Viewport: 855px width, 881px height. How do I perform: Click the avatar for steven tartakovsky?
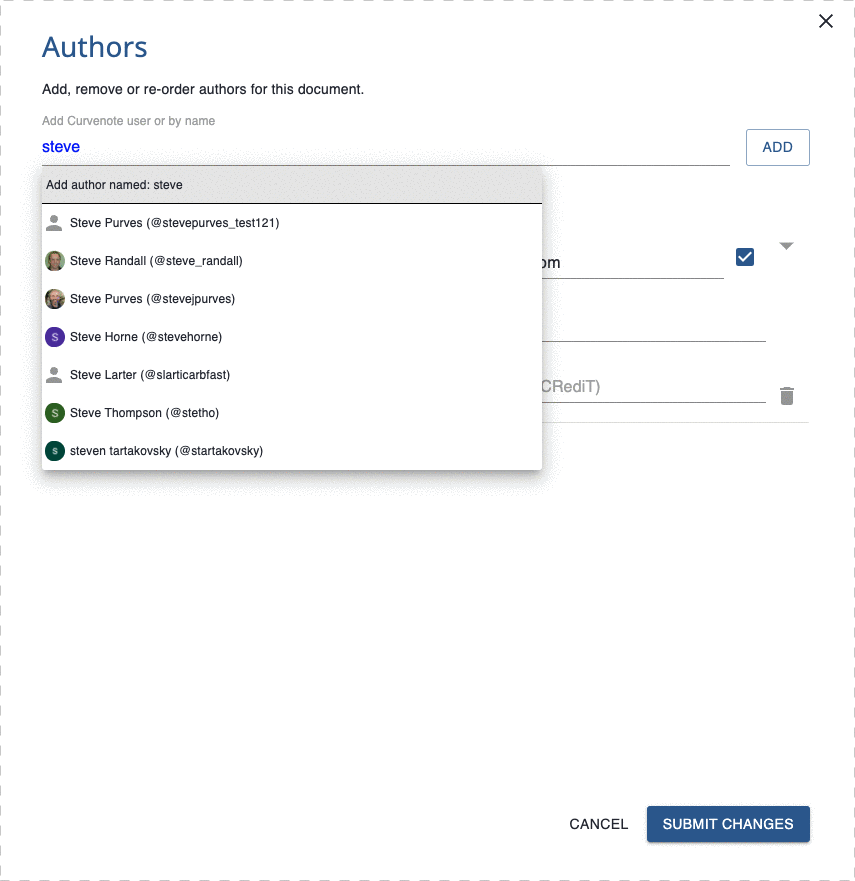(55, 451)
